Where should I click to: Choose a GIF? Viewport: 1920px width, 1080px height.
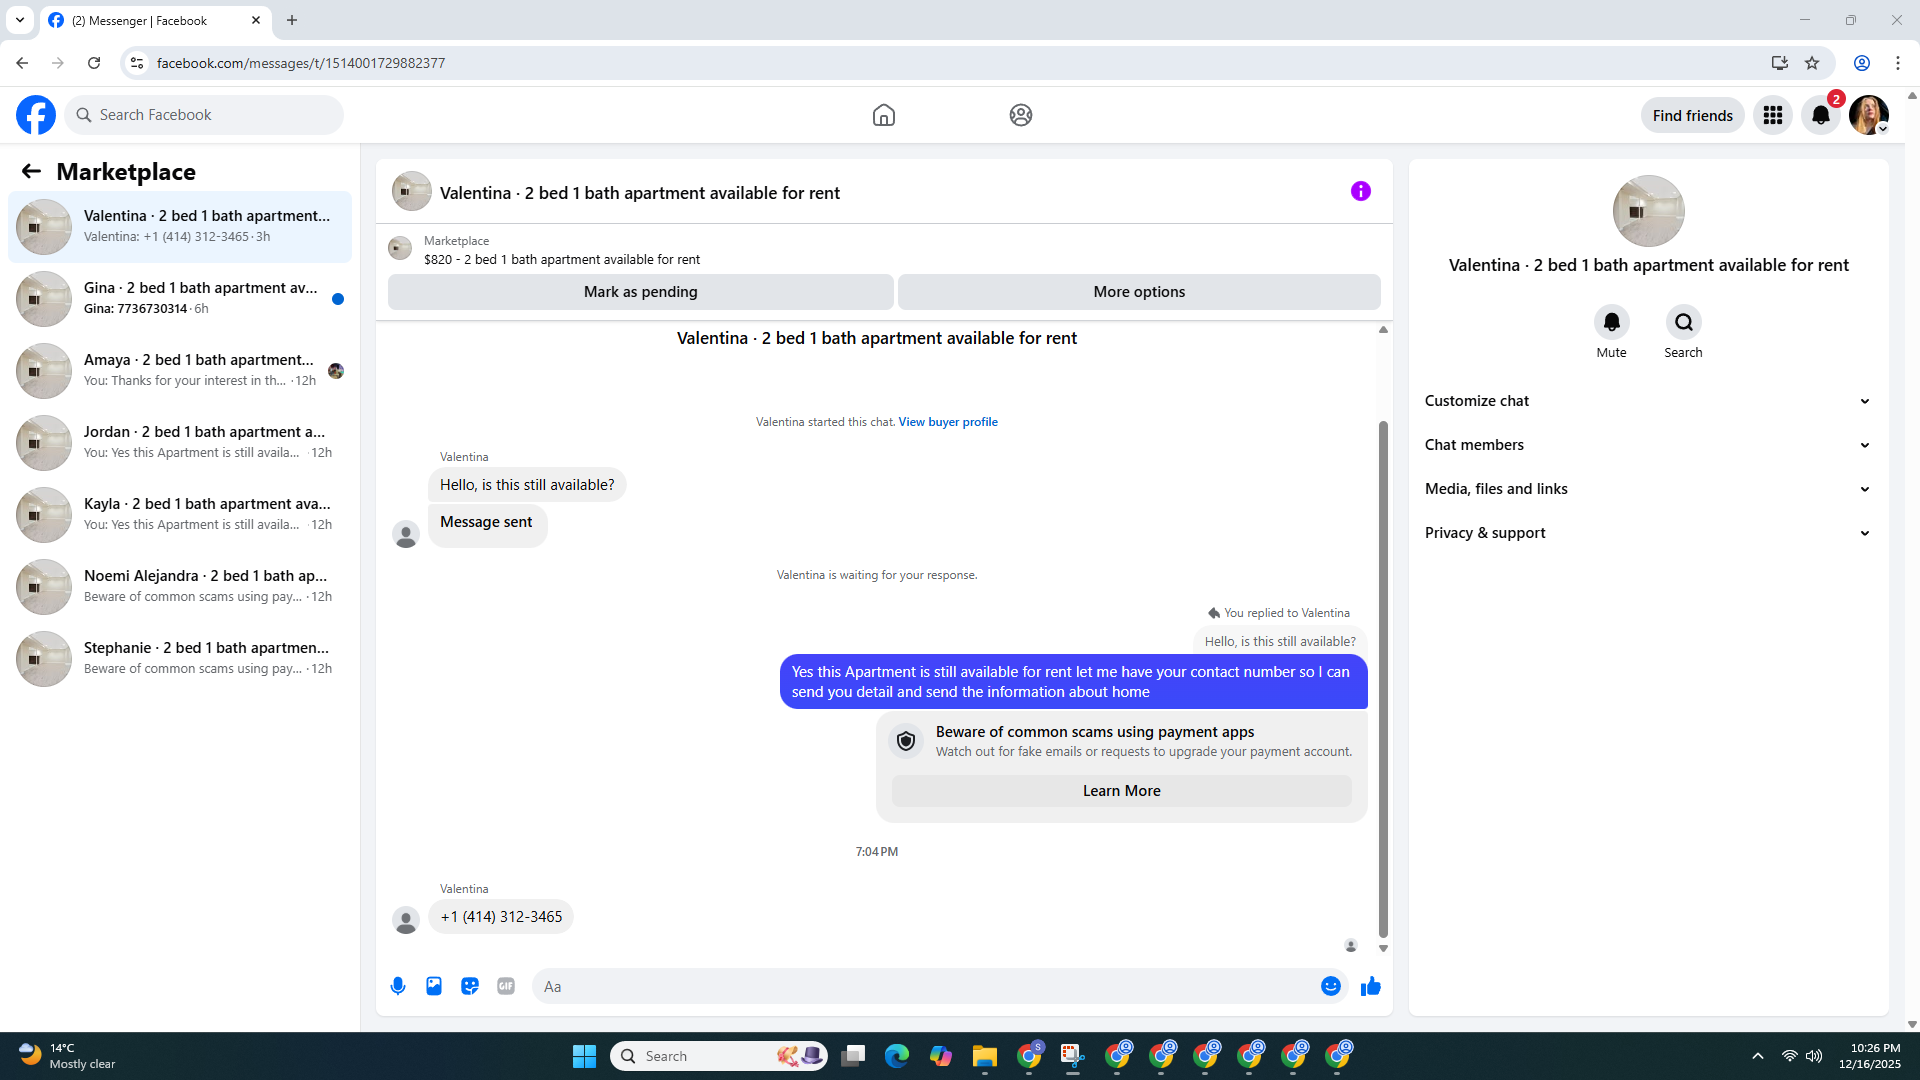pyautogui.click(x=506, y=986)
